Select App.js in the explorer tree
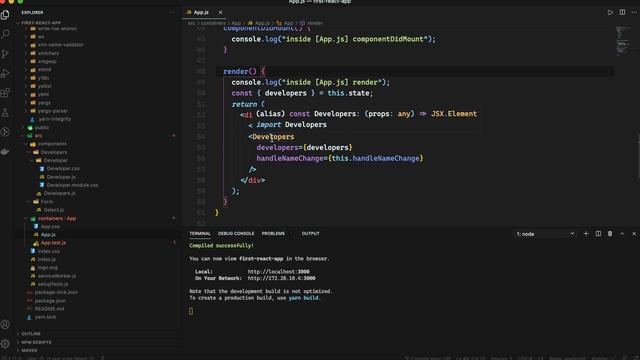Viewport: 640px width, 360px height. pyautogui.click(x=48, y=235)
